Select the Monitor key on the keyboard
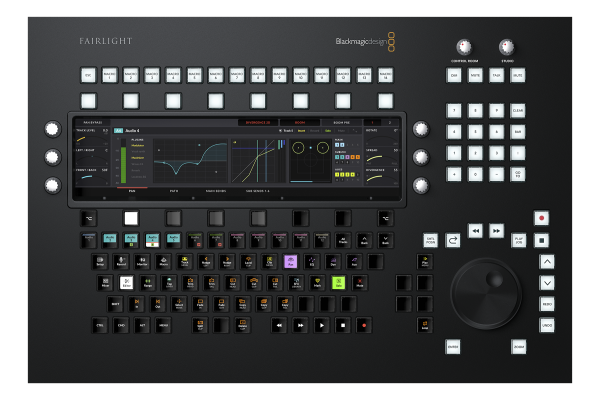Screen dimensions: 600x400 click(x=142, y=261)
